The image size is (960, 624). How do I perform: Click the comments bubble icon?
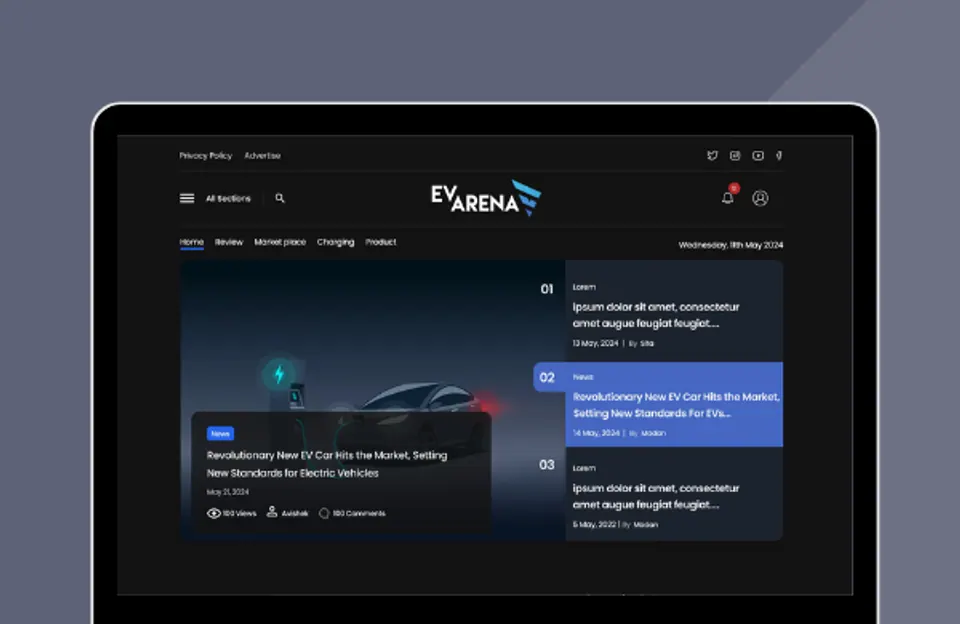(x=324, y=513)
